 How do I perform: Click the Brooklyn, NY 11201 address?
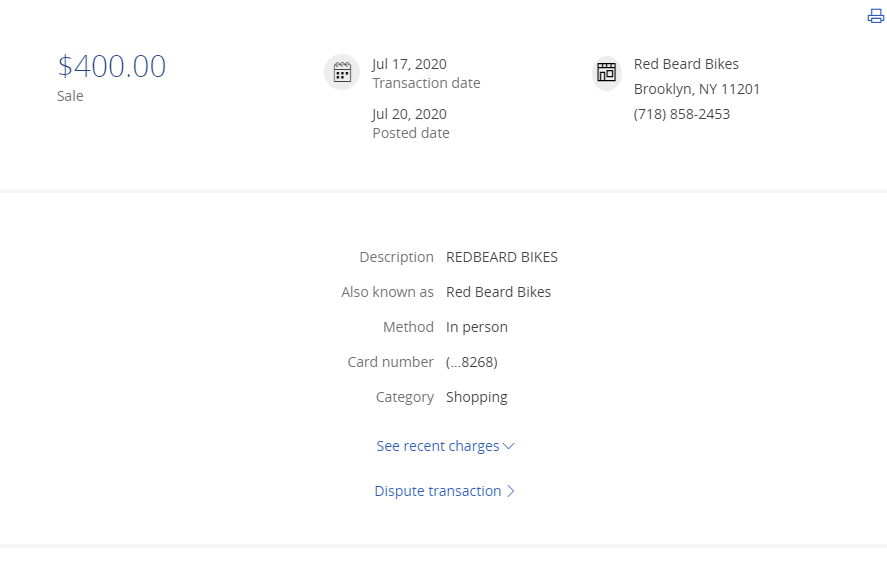(697, 89)
